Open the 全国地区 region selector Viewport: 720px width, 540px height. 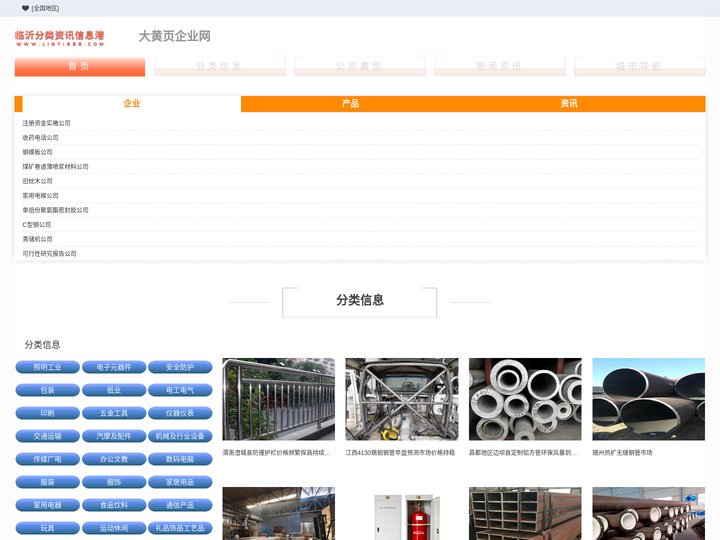pyautogui.click(x=45, y=8)
